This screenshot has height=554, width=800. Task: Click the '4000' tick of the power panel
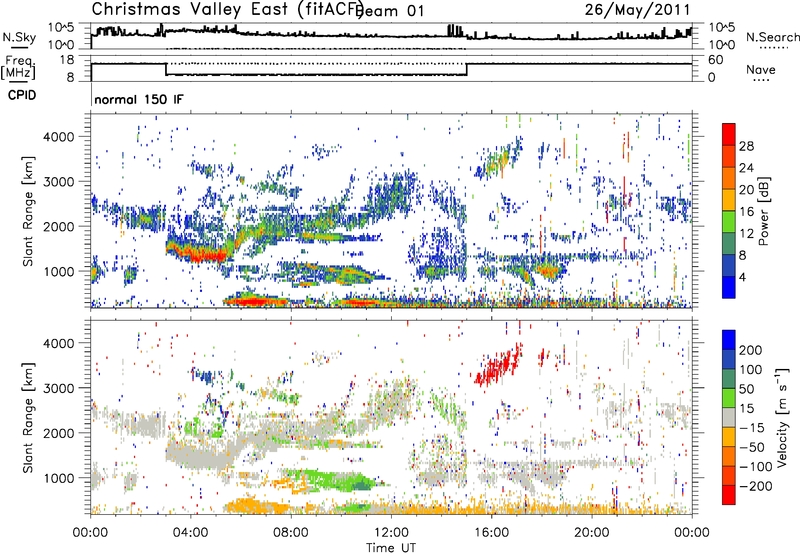(58, 137)
